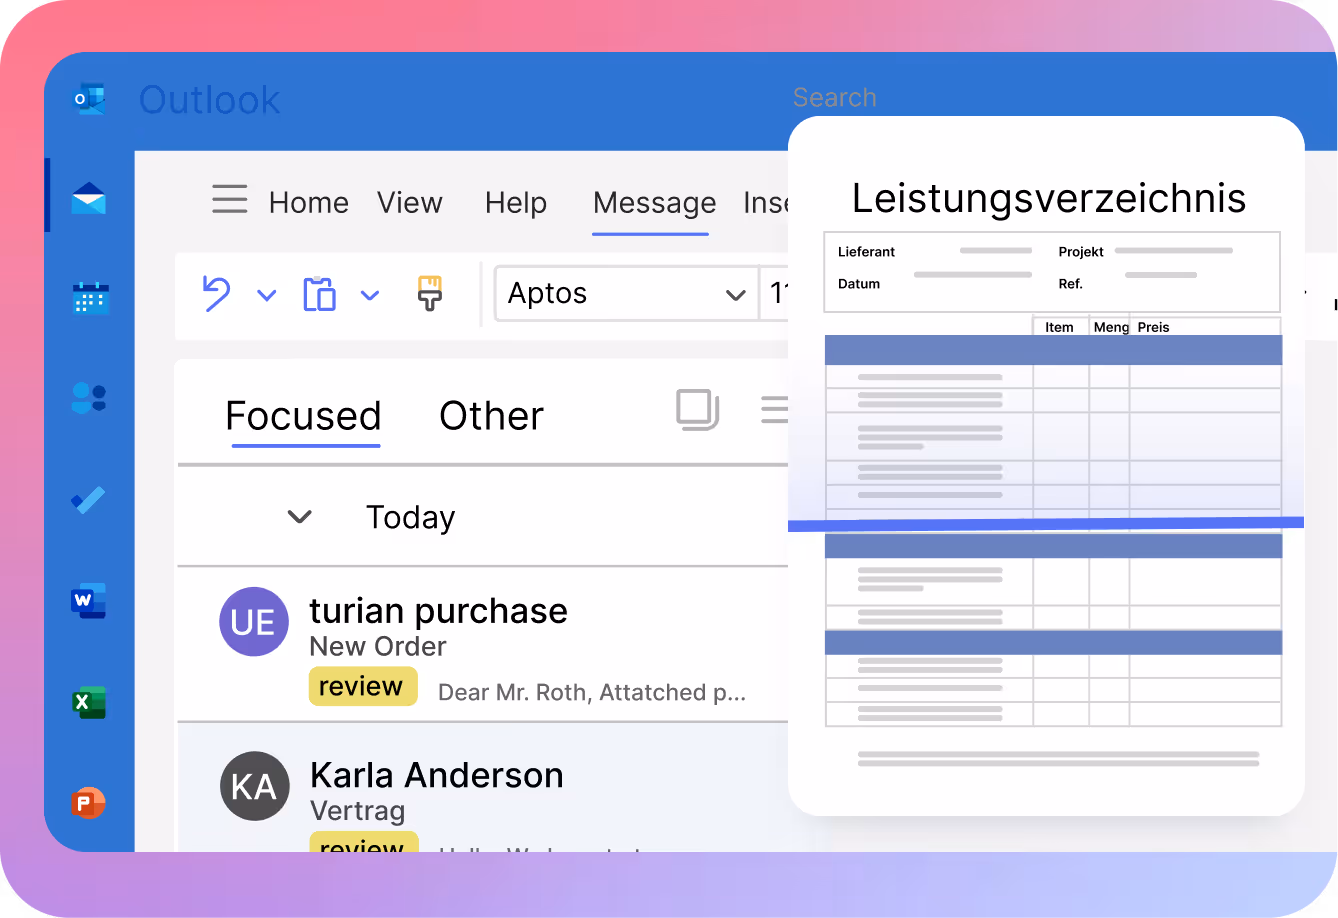Click the select-all messages icon
1338x918 pixels.
click(698, 410)
